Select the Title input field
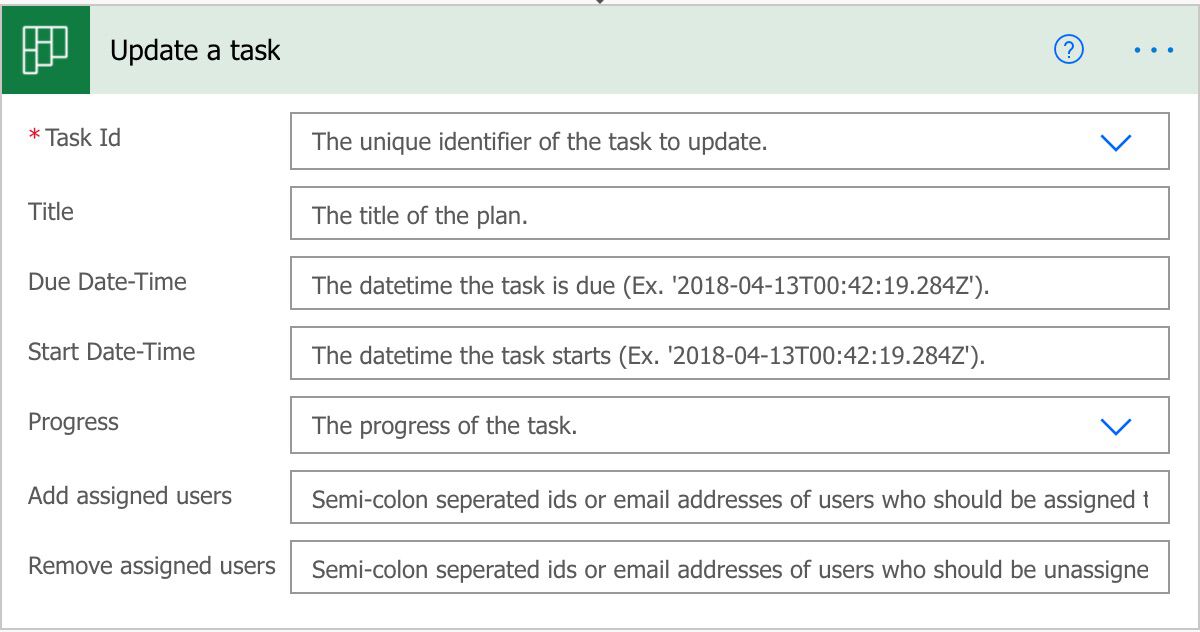This screenshot has height=632, width=1200. coord(700,211)
